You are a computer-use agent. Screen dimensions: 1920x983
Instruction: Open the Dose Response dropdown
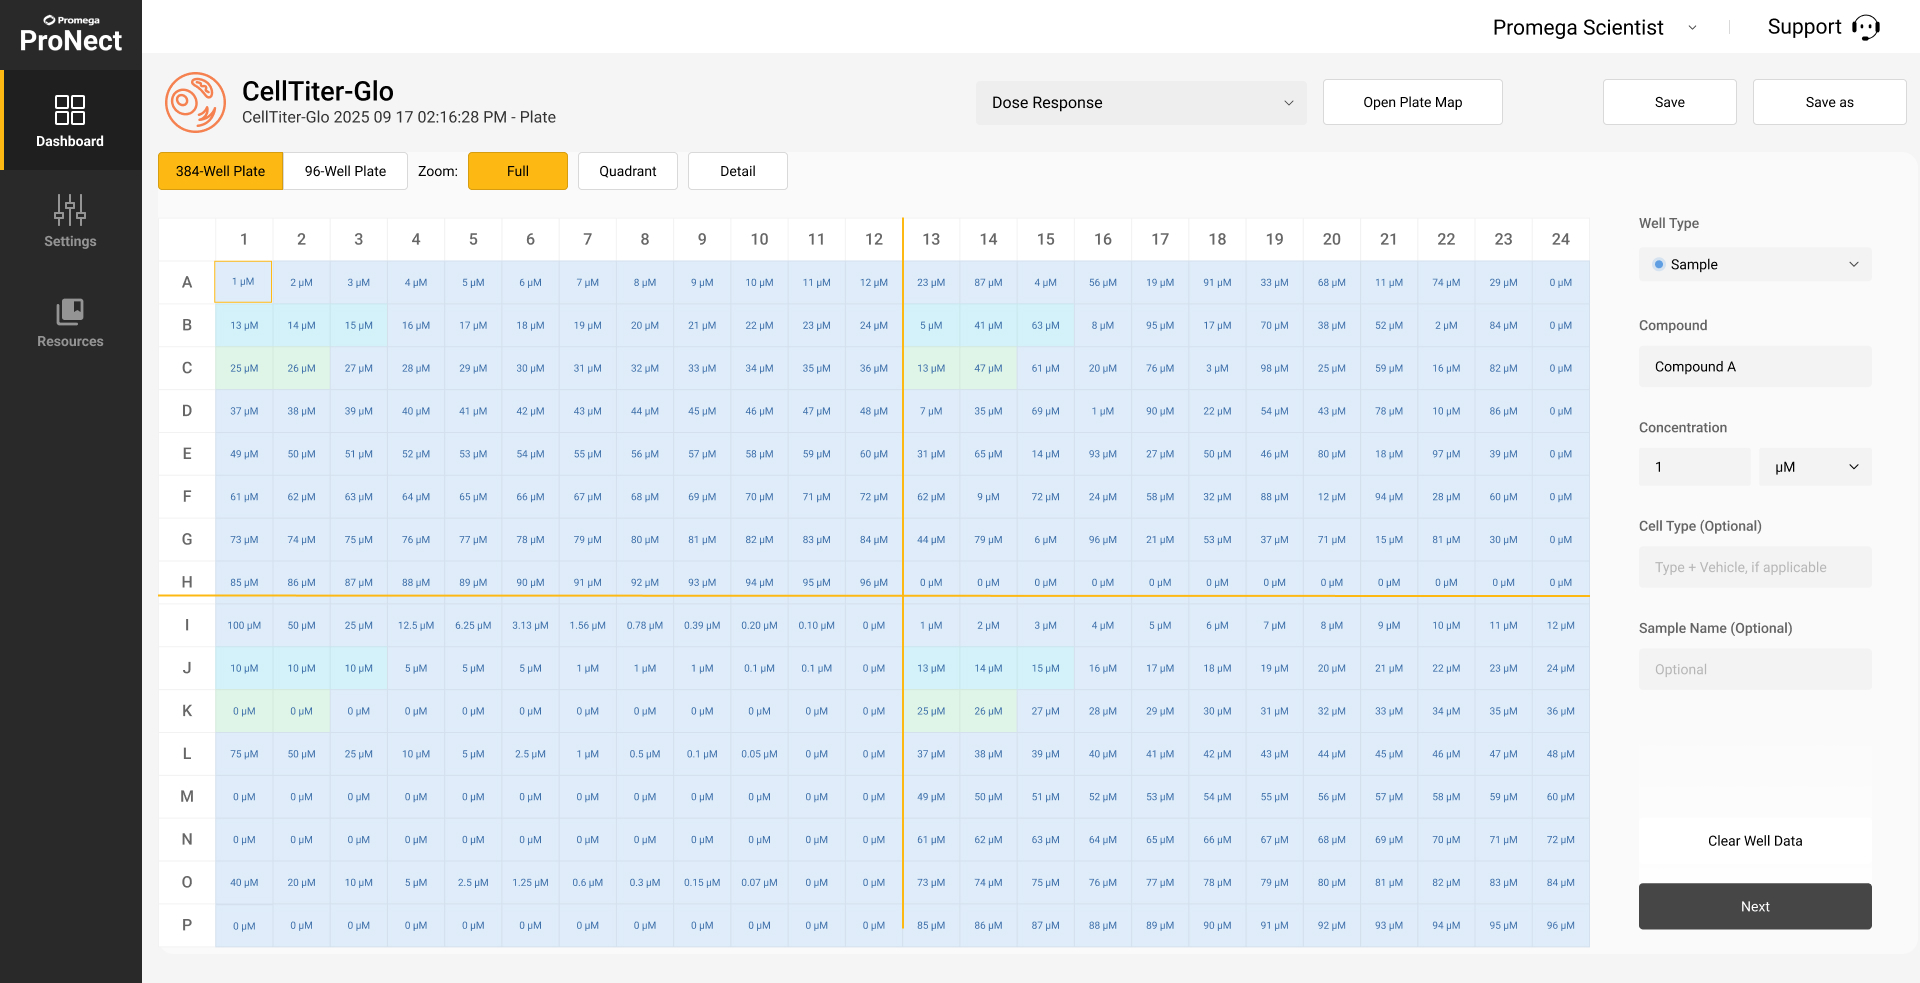(x=1141, y=103)
